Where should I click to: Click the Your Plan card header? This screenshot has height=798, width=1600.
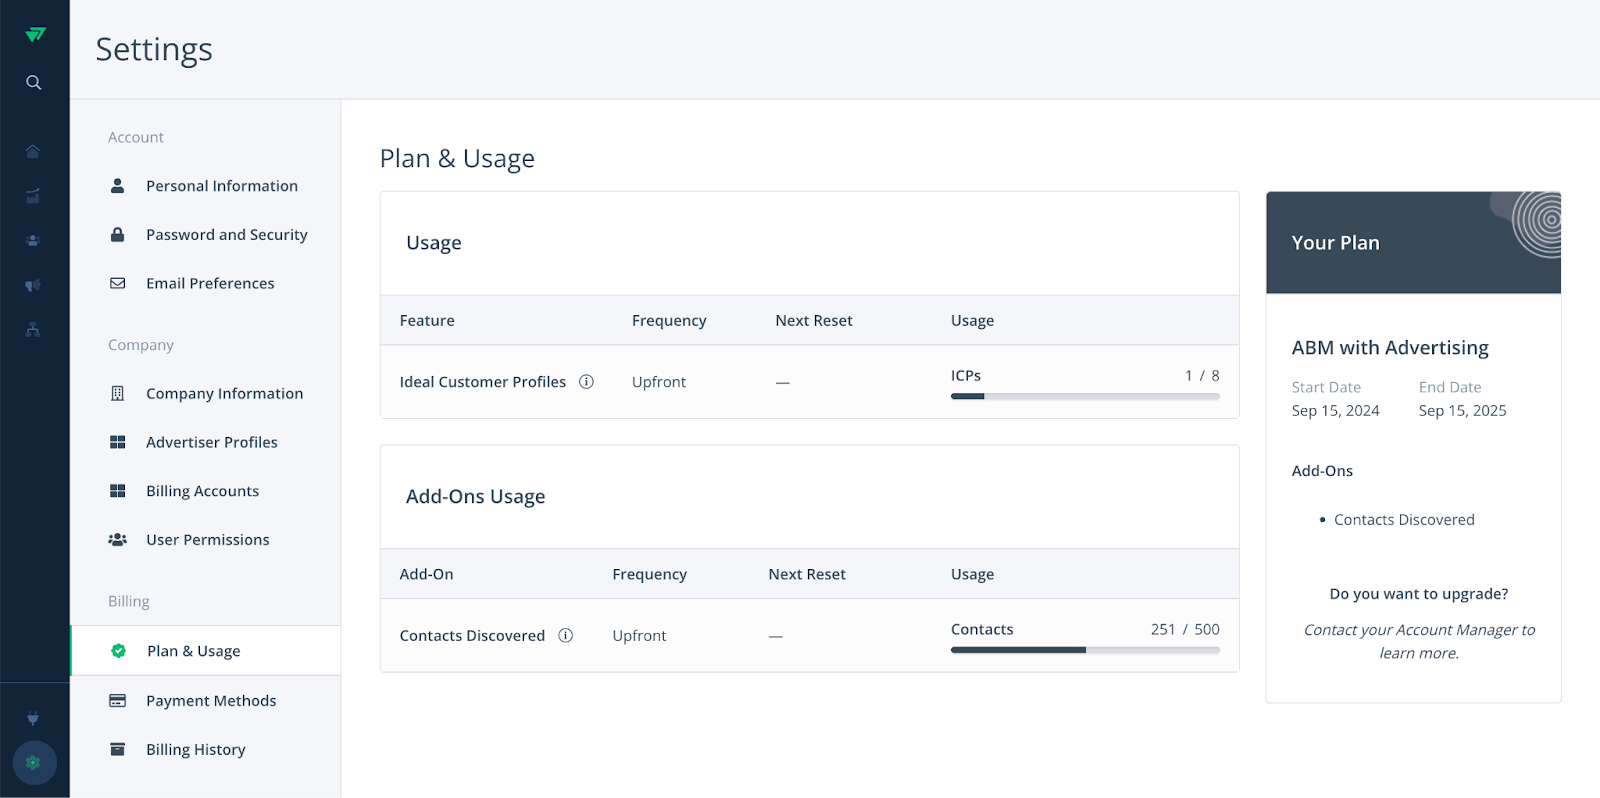click(1413, 242)
